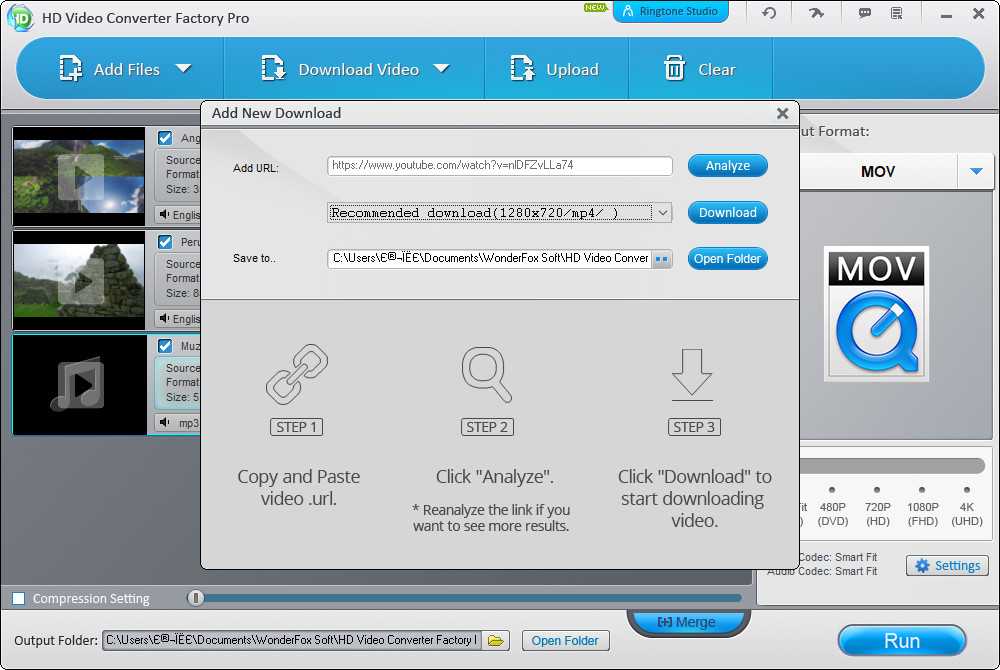This screenshot has height=670, width=1000.
Task: Open the feedback speech bubble icon
Action: tap(865, 13)
